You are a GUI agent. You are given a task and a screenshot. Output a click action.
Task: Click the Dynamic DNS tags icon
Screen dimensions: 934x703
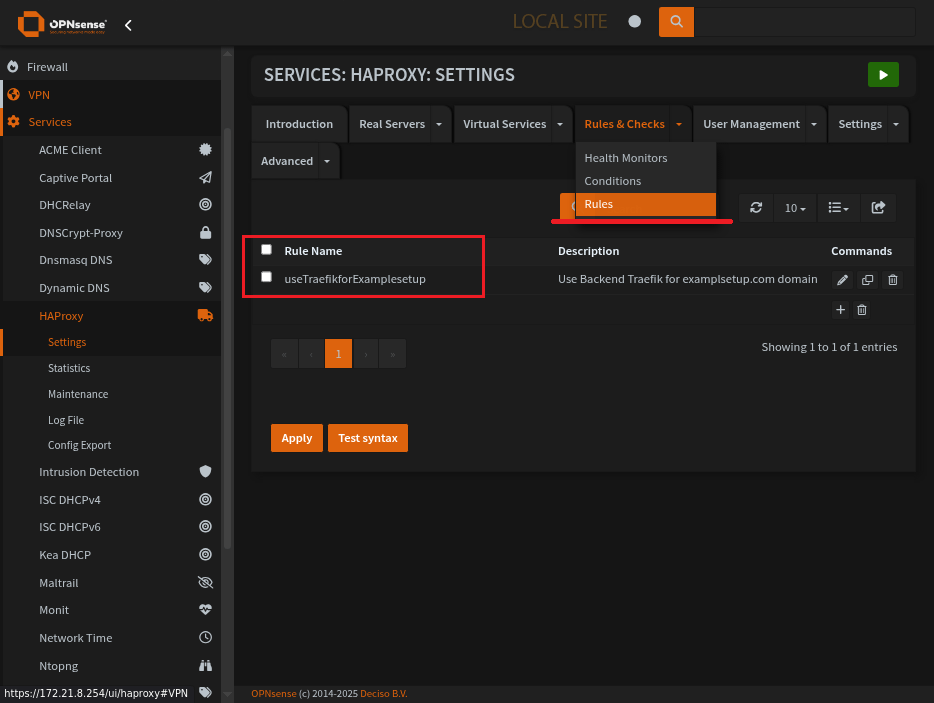pyautogui.click(x=206, y=288)
